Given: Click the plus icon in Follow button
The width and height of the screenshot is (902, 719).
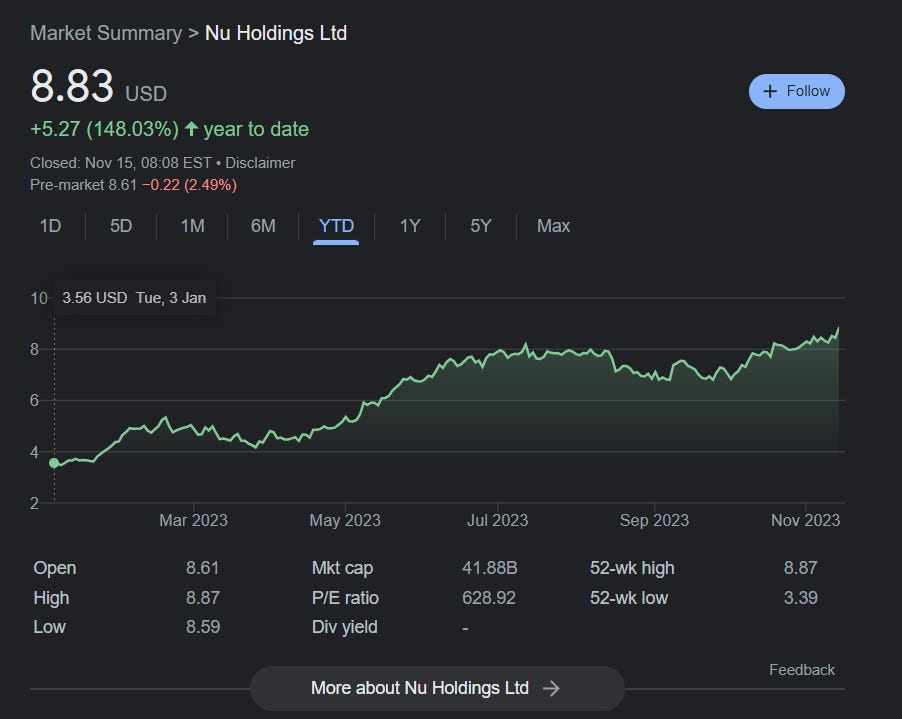Looking at the screenshot, I should coord(770,91).
